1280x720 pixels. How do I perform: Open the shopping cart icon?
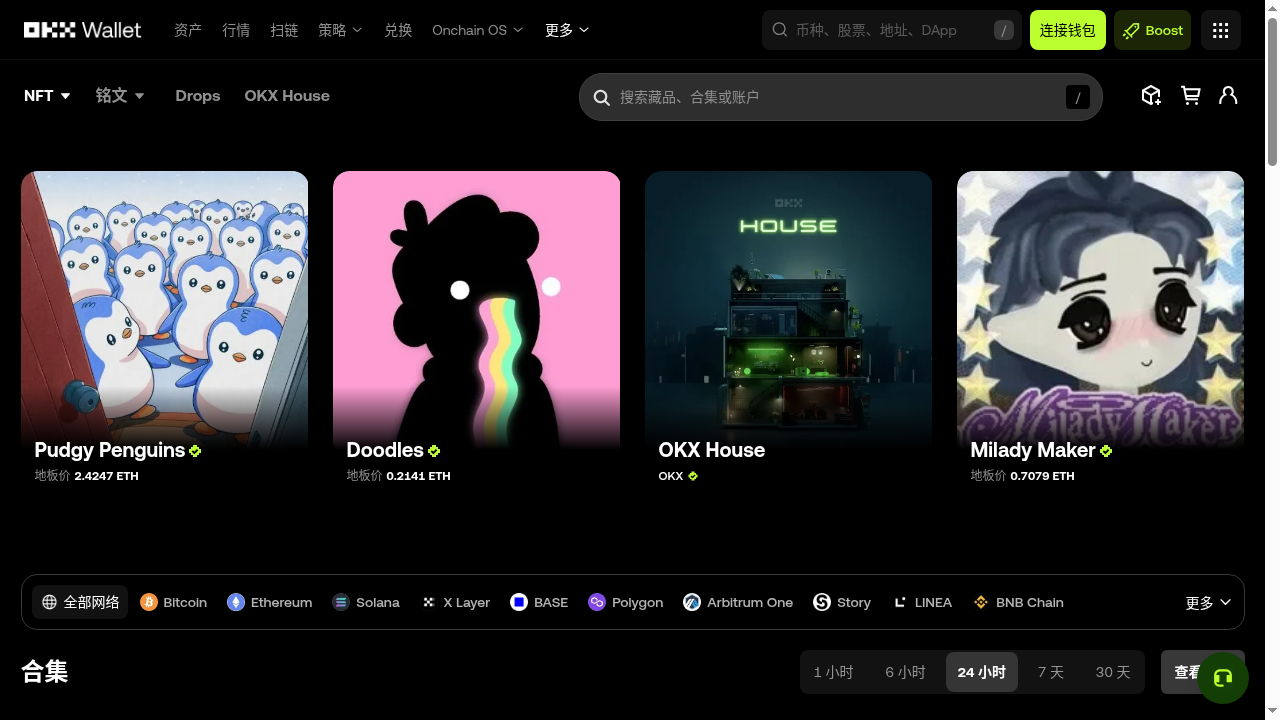point(1190,95)
